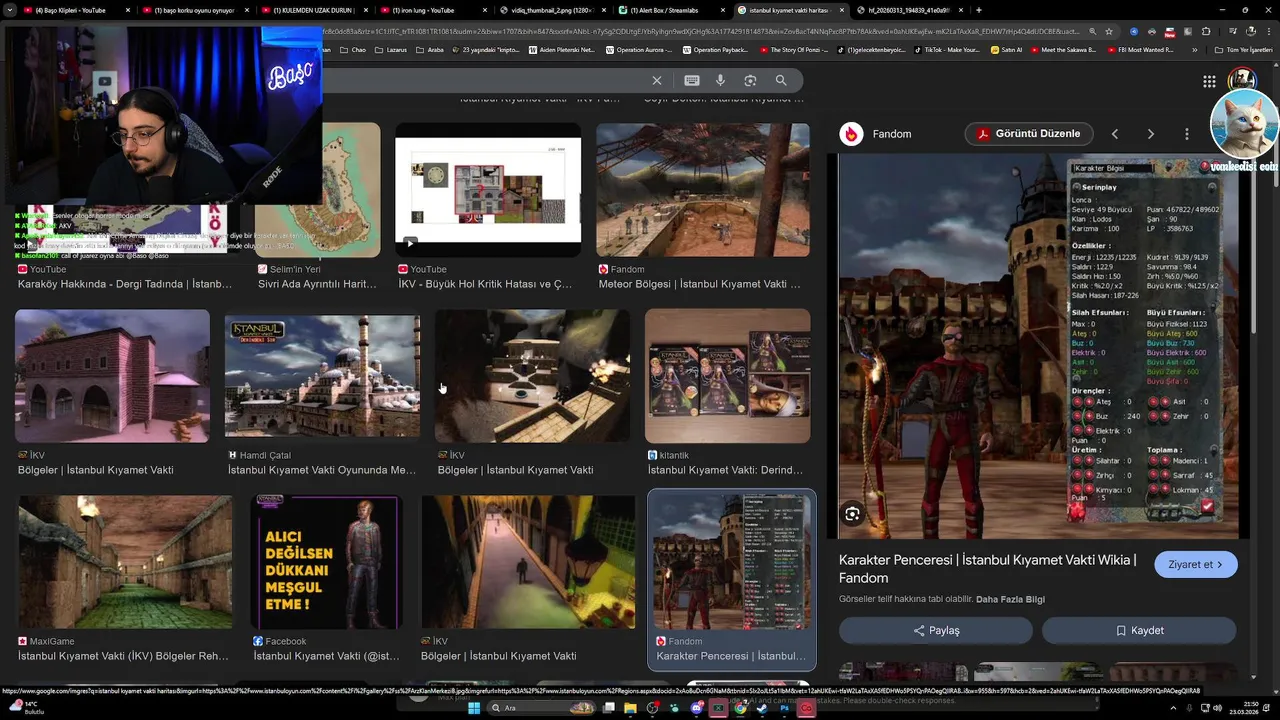Open the Google apps grid

tap(1209, 81)
